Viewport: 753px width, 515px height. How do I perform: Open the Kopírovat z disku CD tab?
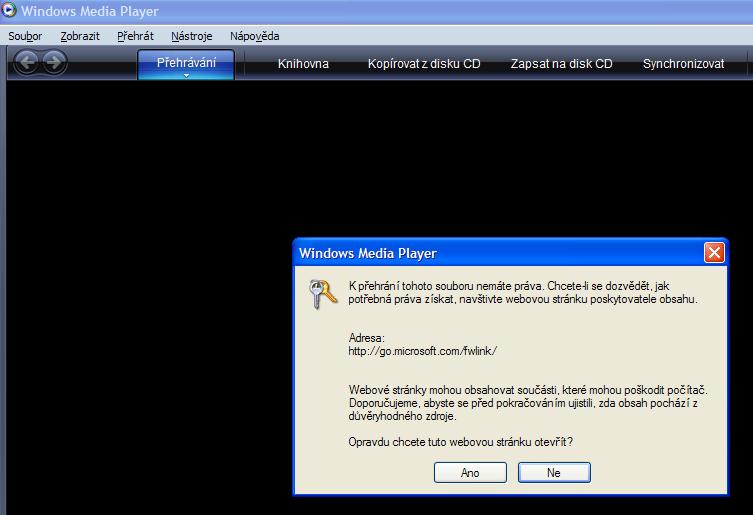click(x=424, y=64)
